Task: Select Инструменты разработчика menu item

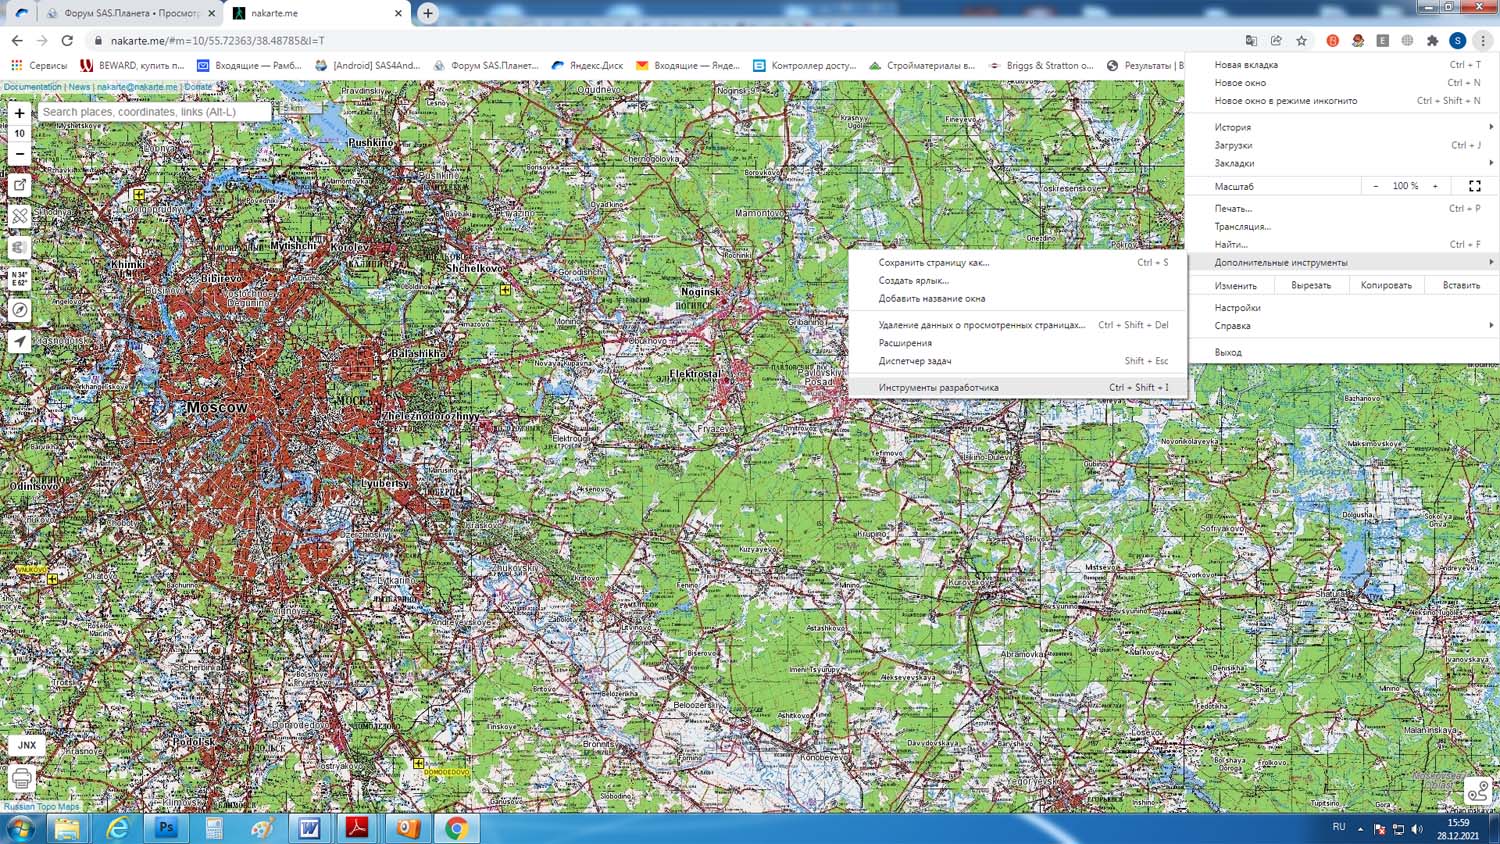Action: tap(938, 388)
